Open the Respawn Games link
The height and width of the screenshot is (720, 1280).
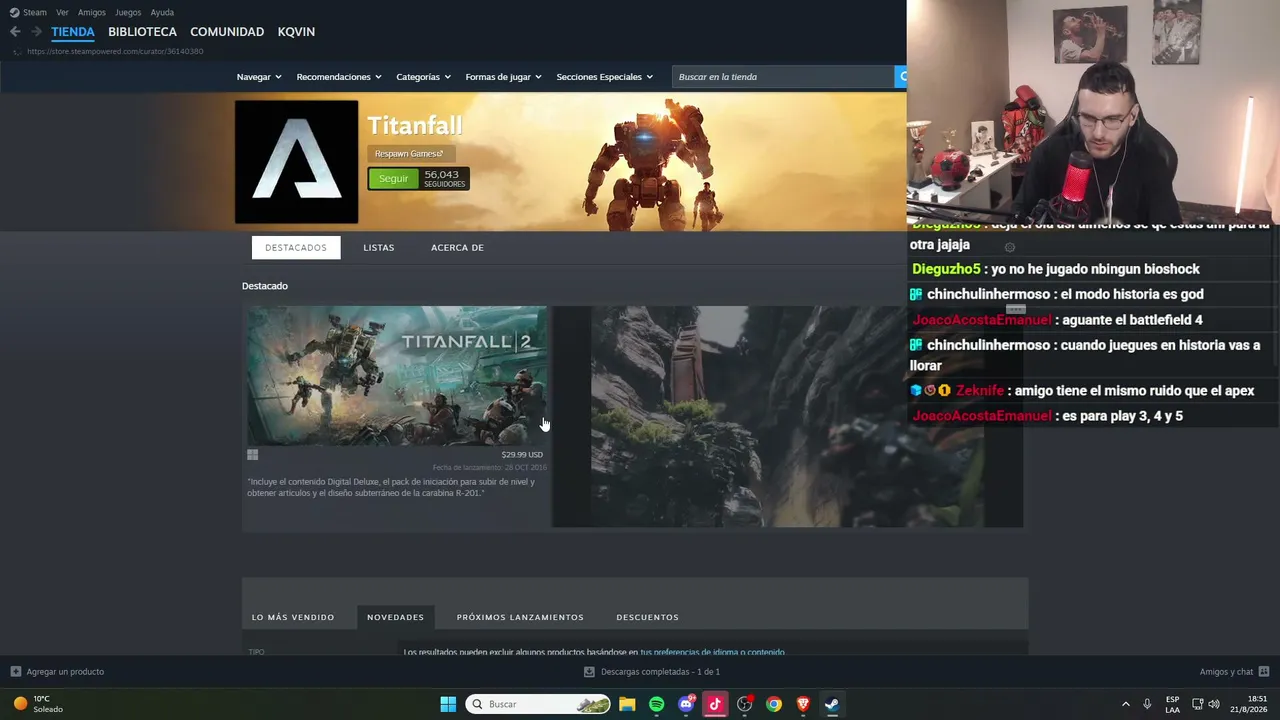click(x=409, y=154)
